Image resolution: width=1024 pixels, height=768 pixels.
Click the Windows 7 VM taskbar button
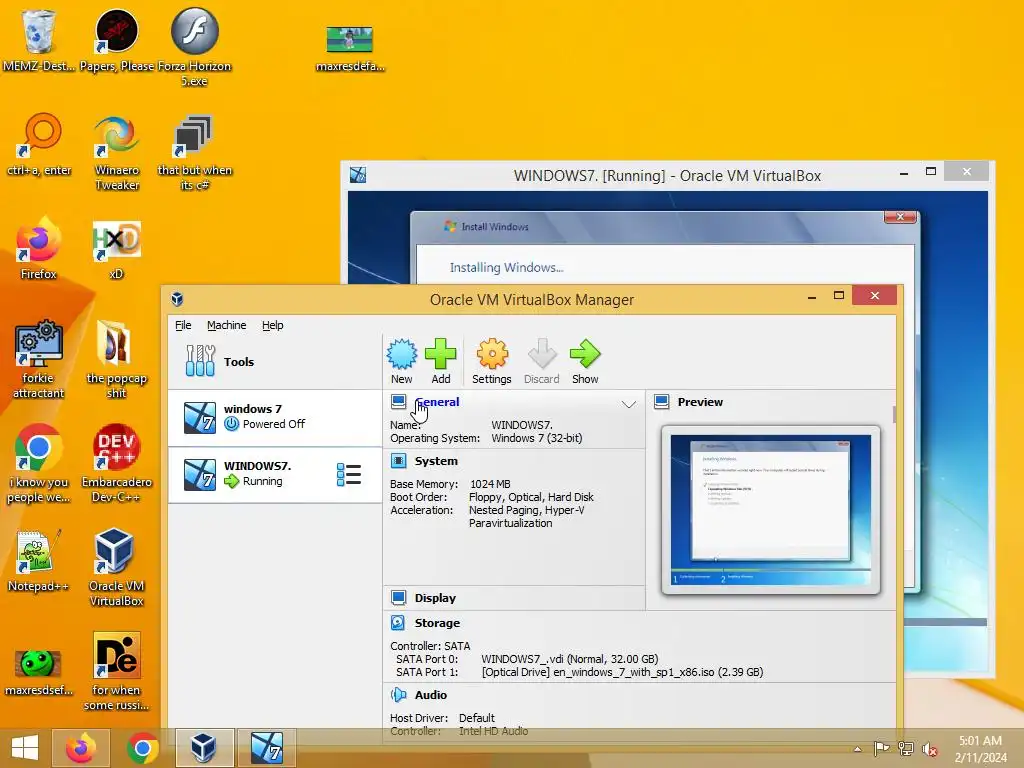tap(266, 748)
